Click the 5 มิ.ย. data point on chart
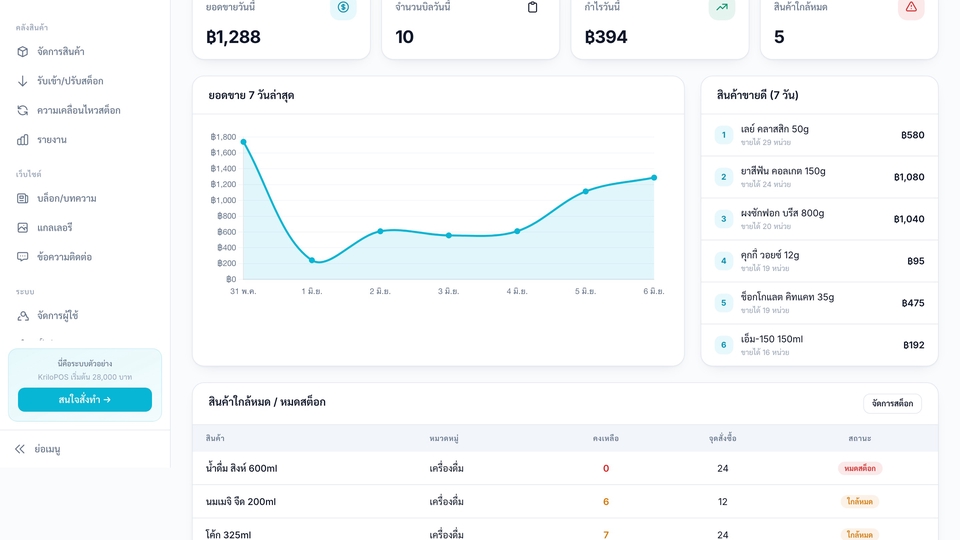This screenshot has height=540, width=960. point(586,192)
